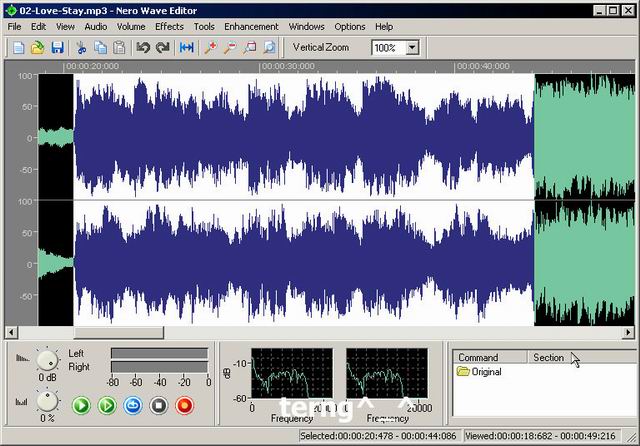Zoom to selection icon
This screenshot has width=640, height=446.
pos(250,48)
